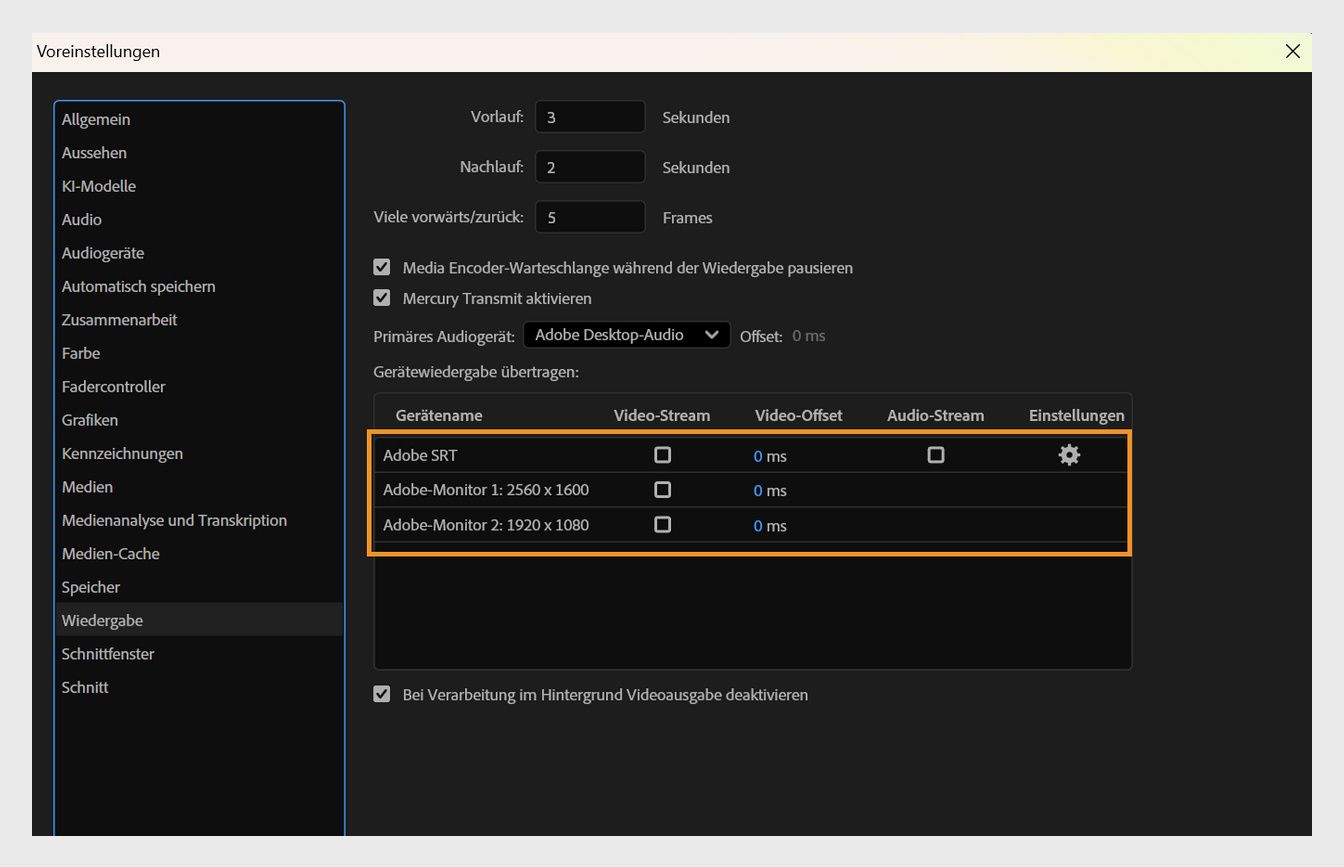This screenshot has width=1344, height=867.
Task: Switch to Medien-Cache preferences
Action: click(111, 553)
